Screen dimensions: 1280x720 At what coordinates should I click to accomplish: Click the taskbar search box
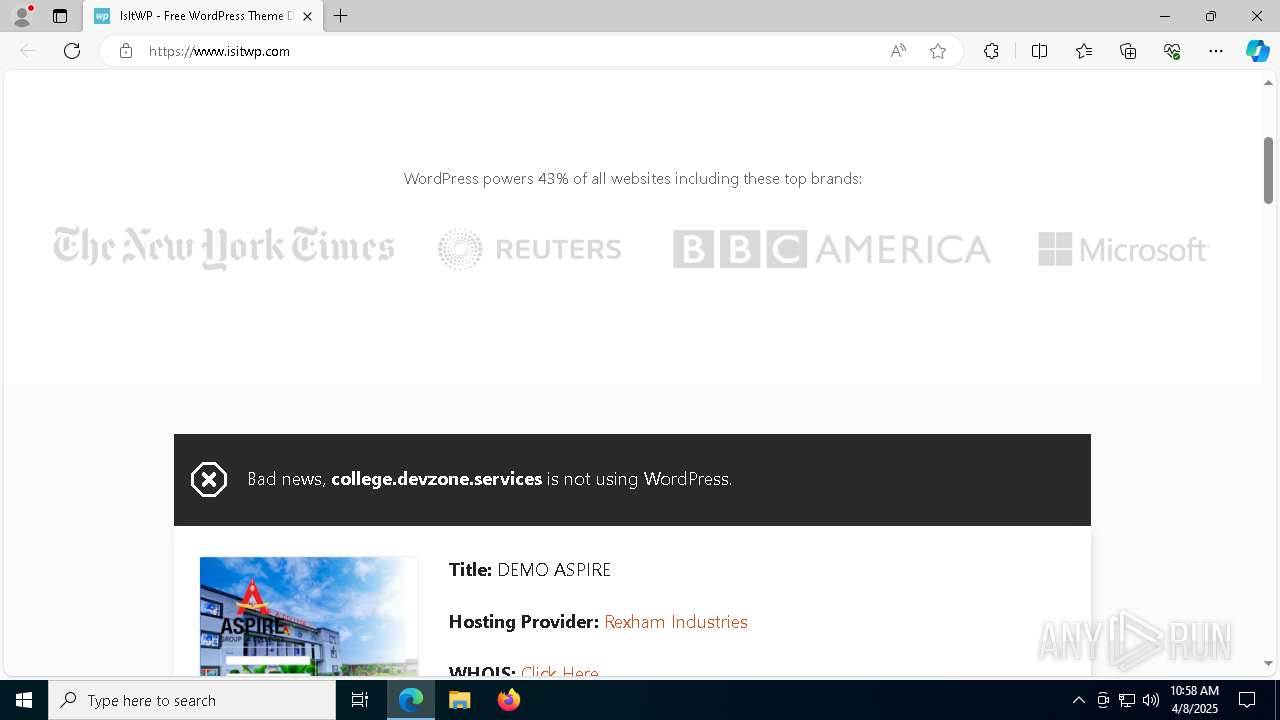(x=192, y=700)
